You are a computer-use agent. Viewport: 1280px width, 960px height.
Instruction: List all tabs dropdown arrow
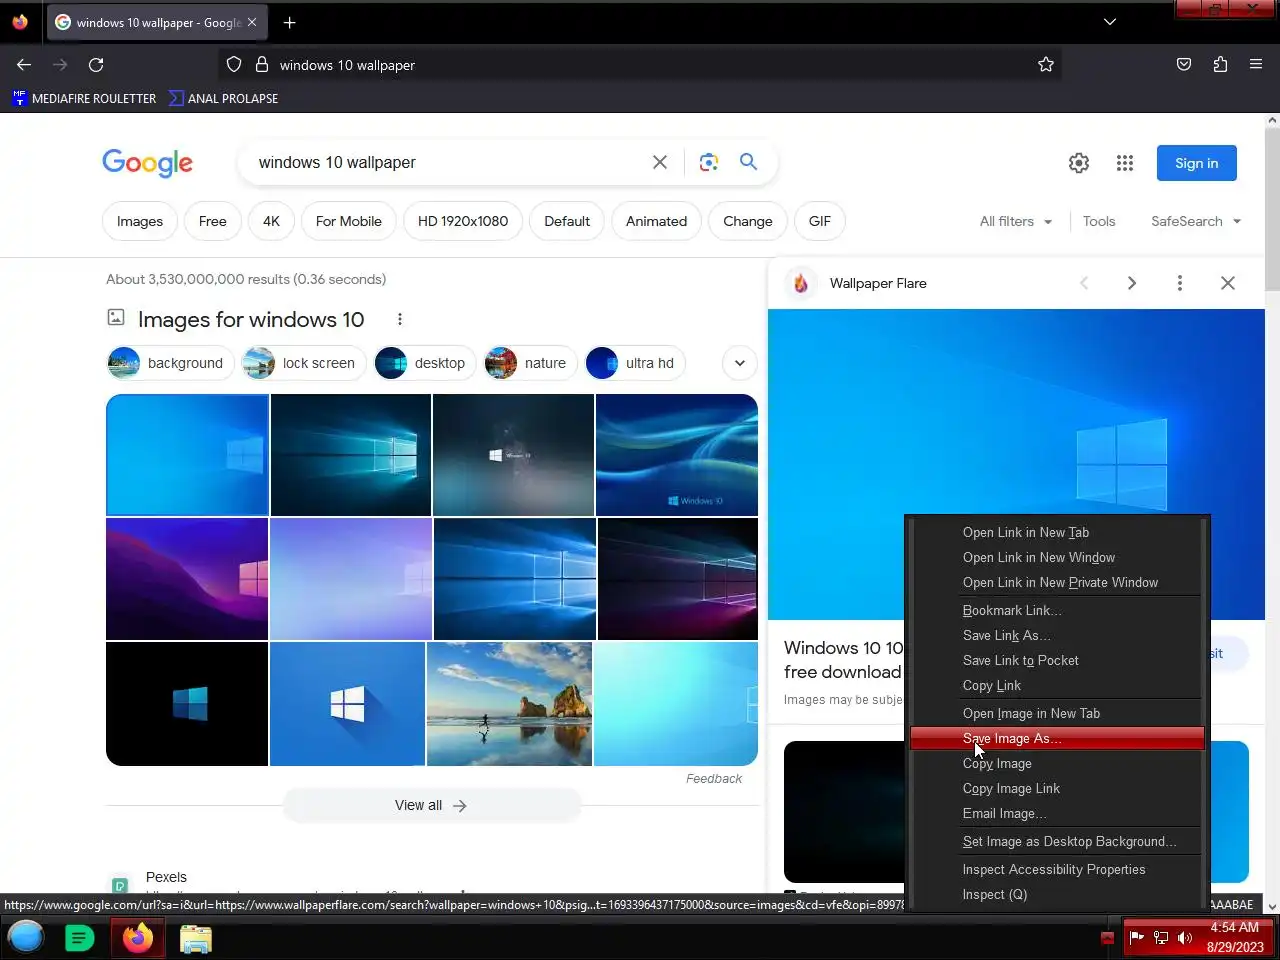(1110, 22)
